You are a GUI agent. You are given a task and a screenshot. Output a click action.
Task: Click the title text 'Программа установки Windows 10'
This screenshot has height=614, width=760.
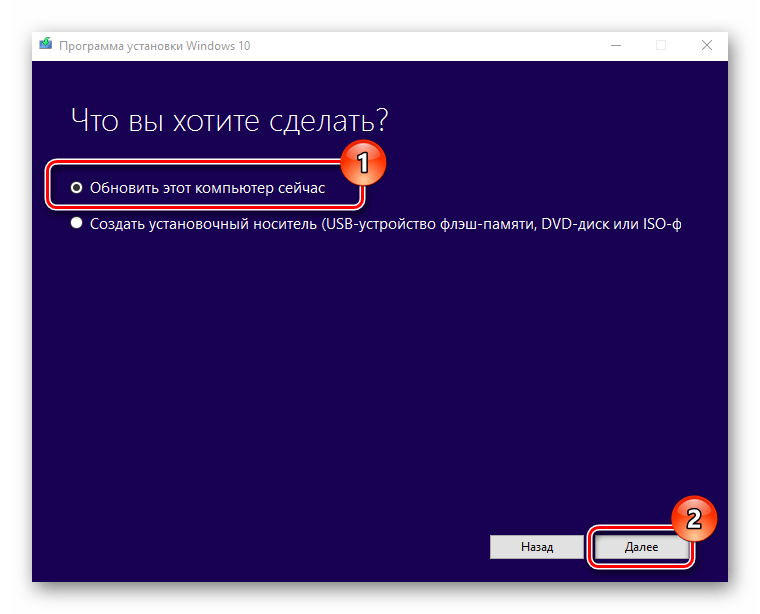click(155, 46)
